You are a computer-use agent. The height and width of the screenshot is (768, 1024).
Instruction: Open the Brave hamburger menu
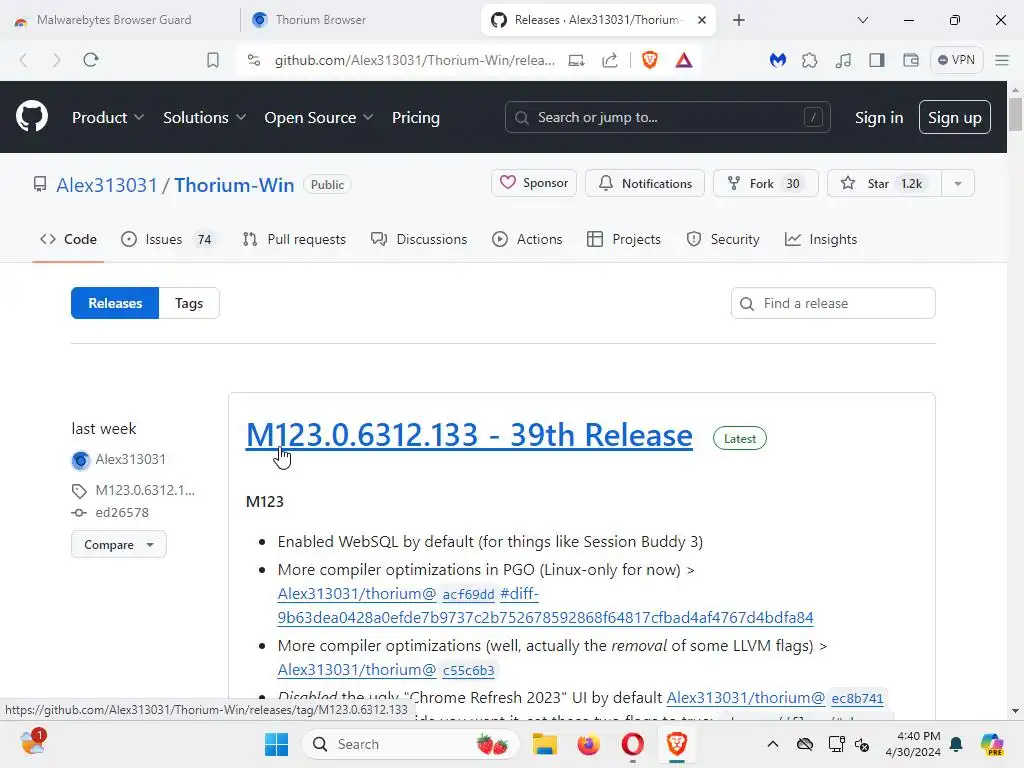pyautogui.click(x=1002, y=60)
